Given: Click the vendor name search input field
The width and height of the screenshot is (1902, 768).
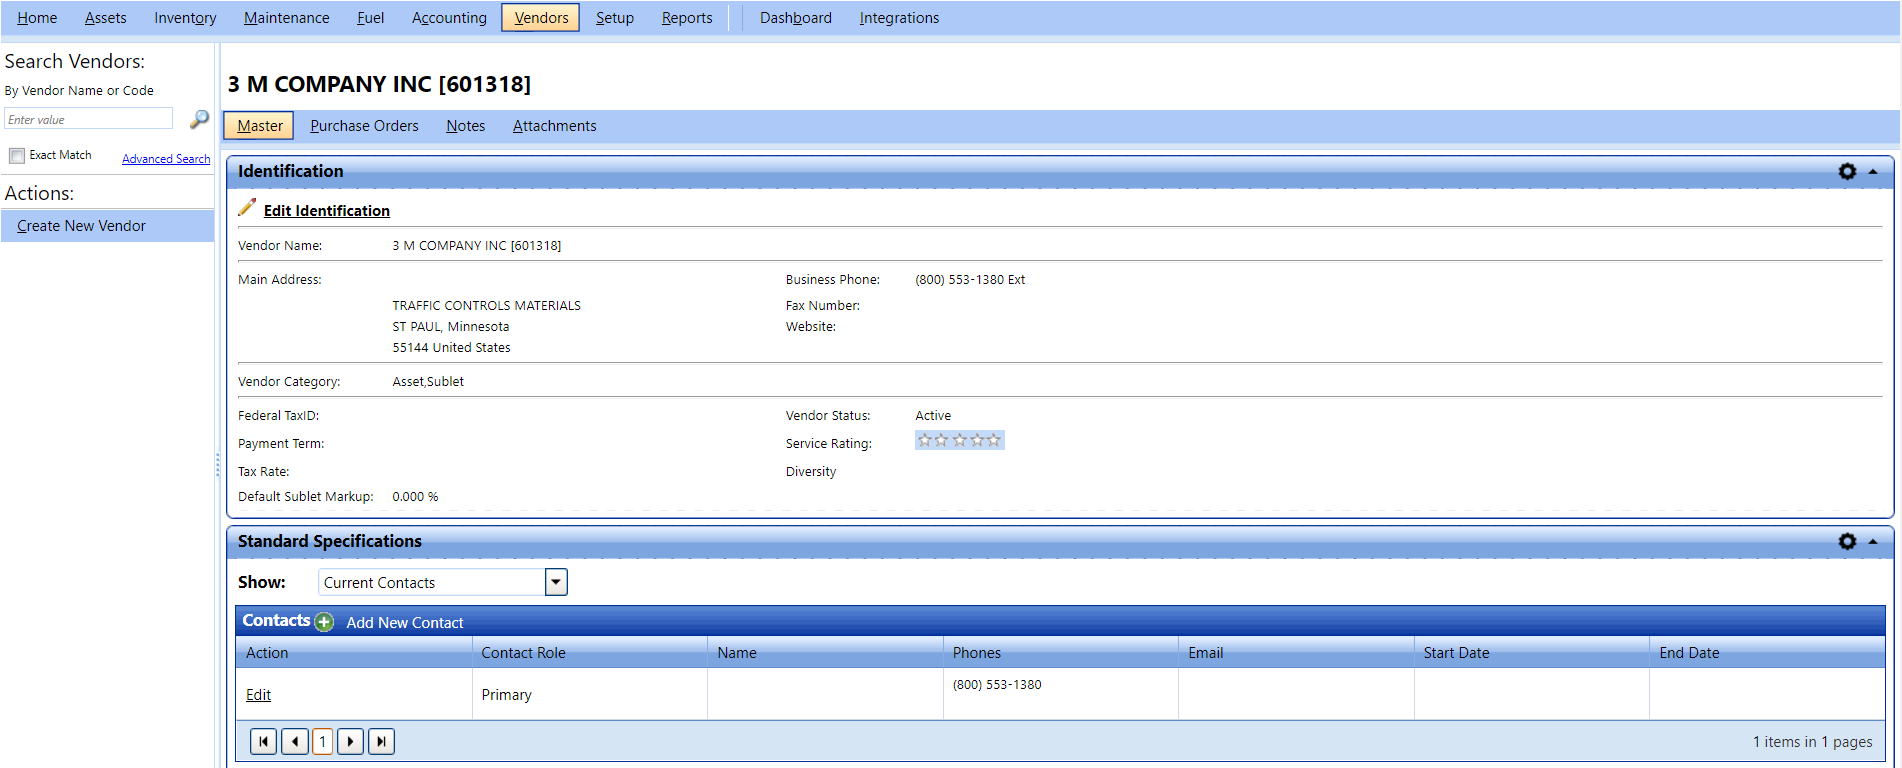Looking at the screenshot, I should click(88, 119).
